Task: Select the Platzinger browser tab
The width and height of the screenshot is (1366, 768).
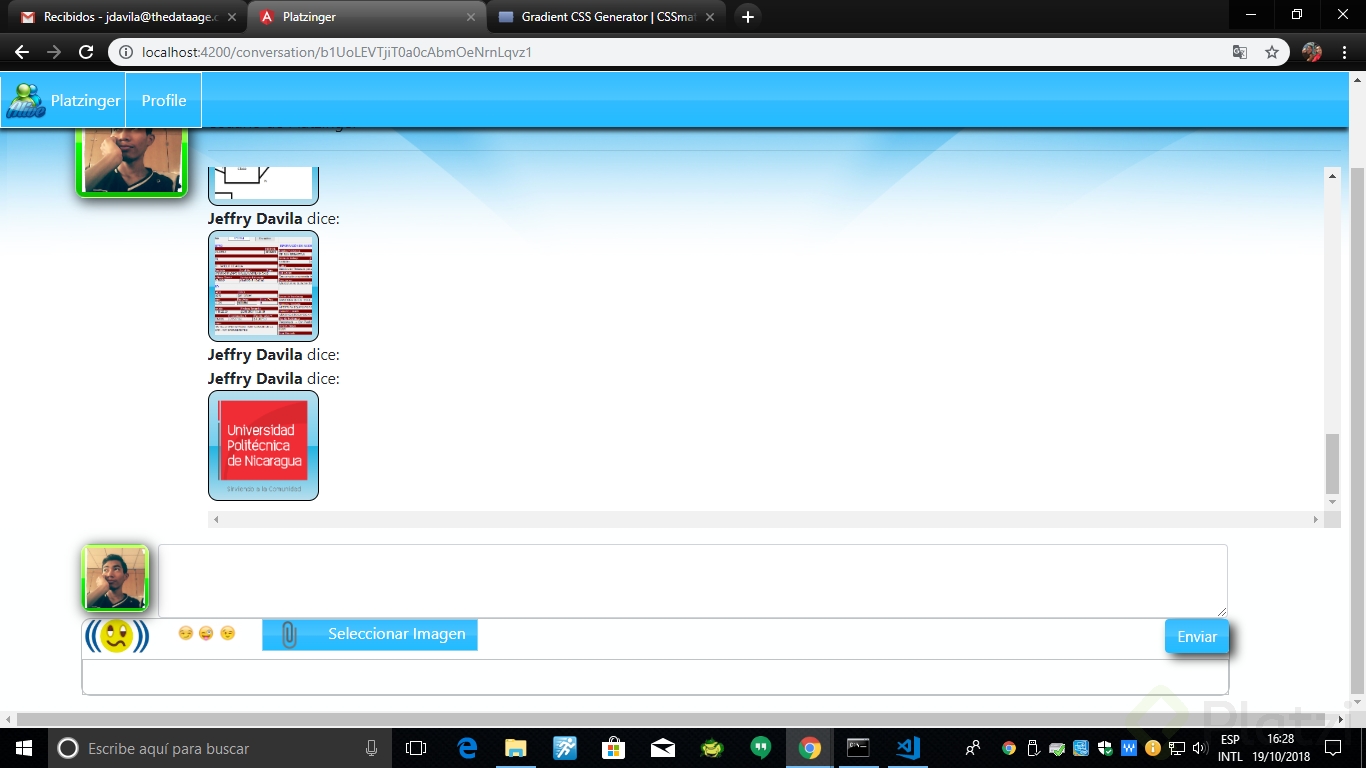Action: click(x=365, y=17)
